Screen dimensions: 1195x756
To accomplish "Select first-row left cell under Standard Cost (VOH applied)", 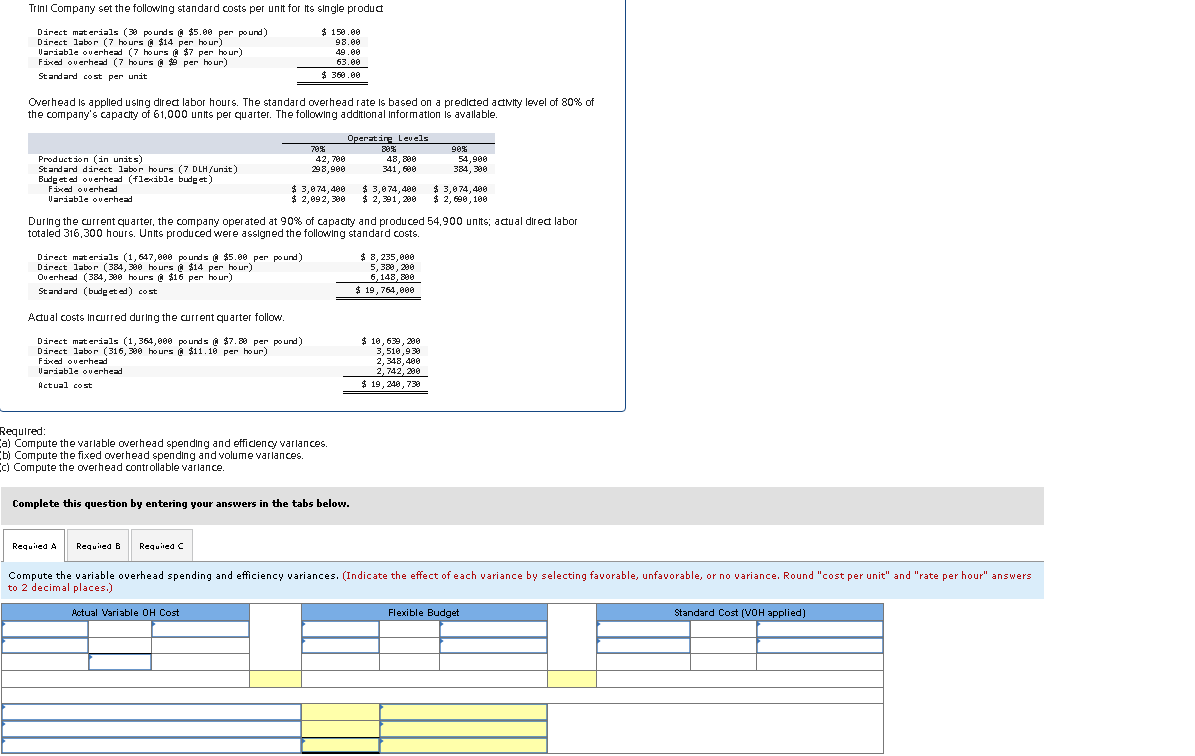I will (643, 629).
